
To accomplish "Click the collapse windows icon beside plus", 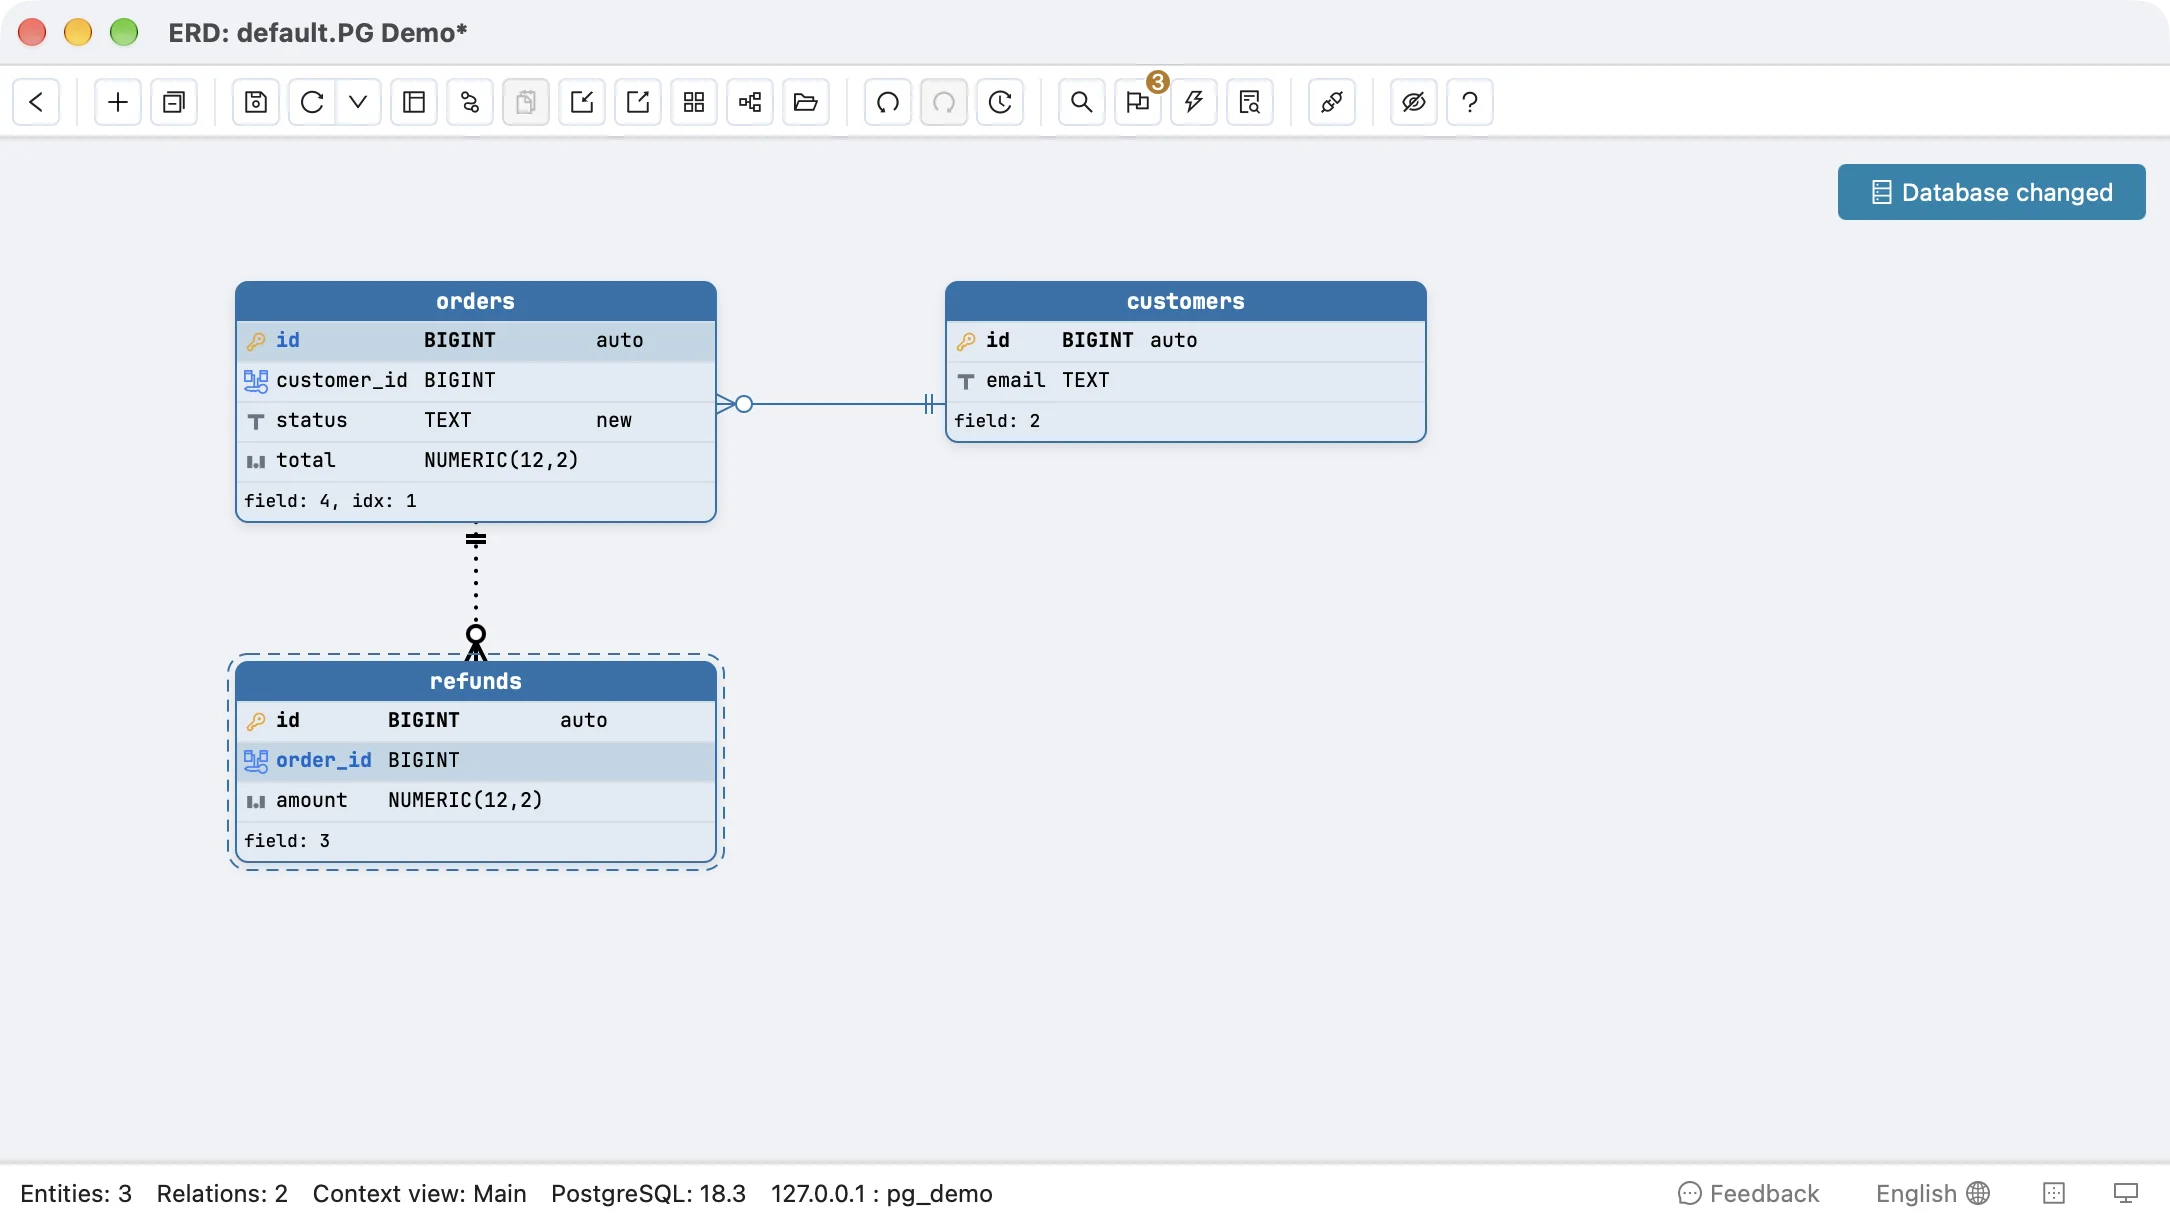I will (174, 102).
